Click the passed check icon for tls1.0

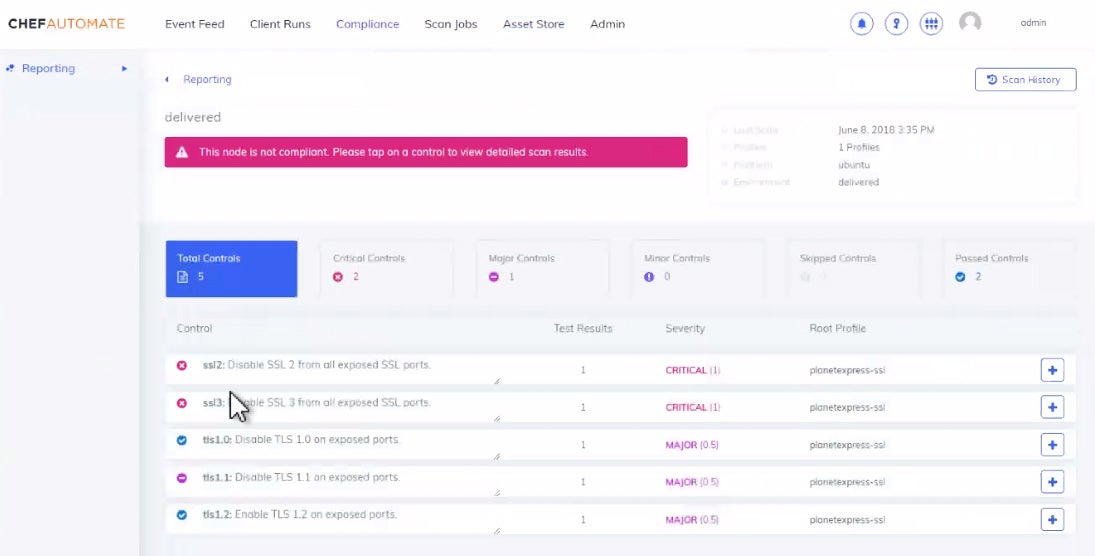pyautogui.click(x=182, y=440)
